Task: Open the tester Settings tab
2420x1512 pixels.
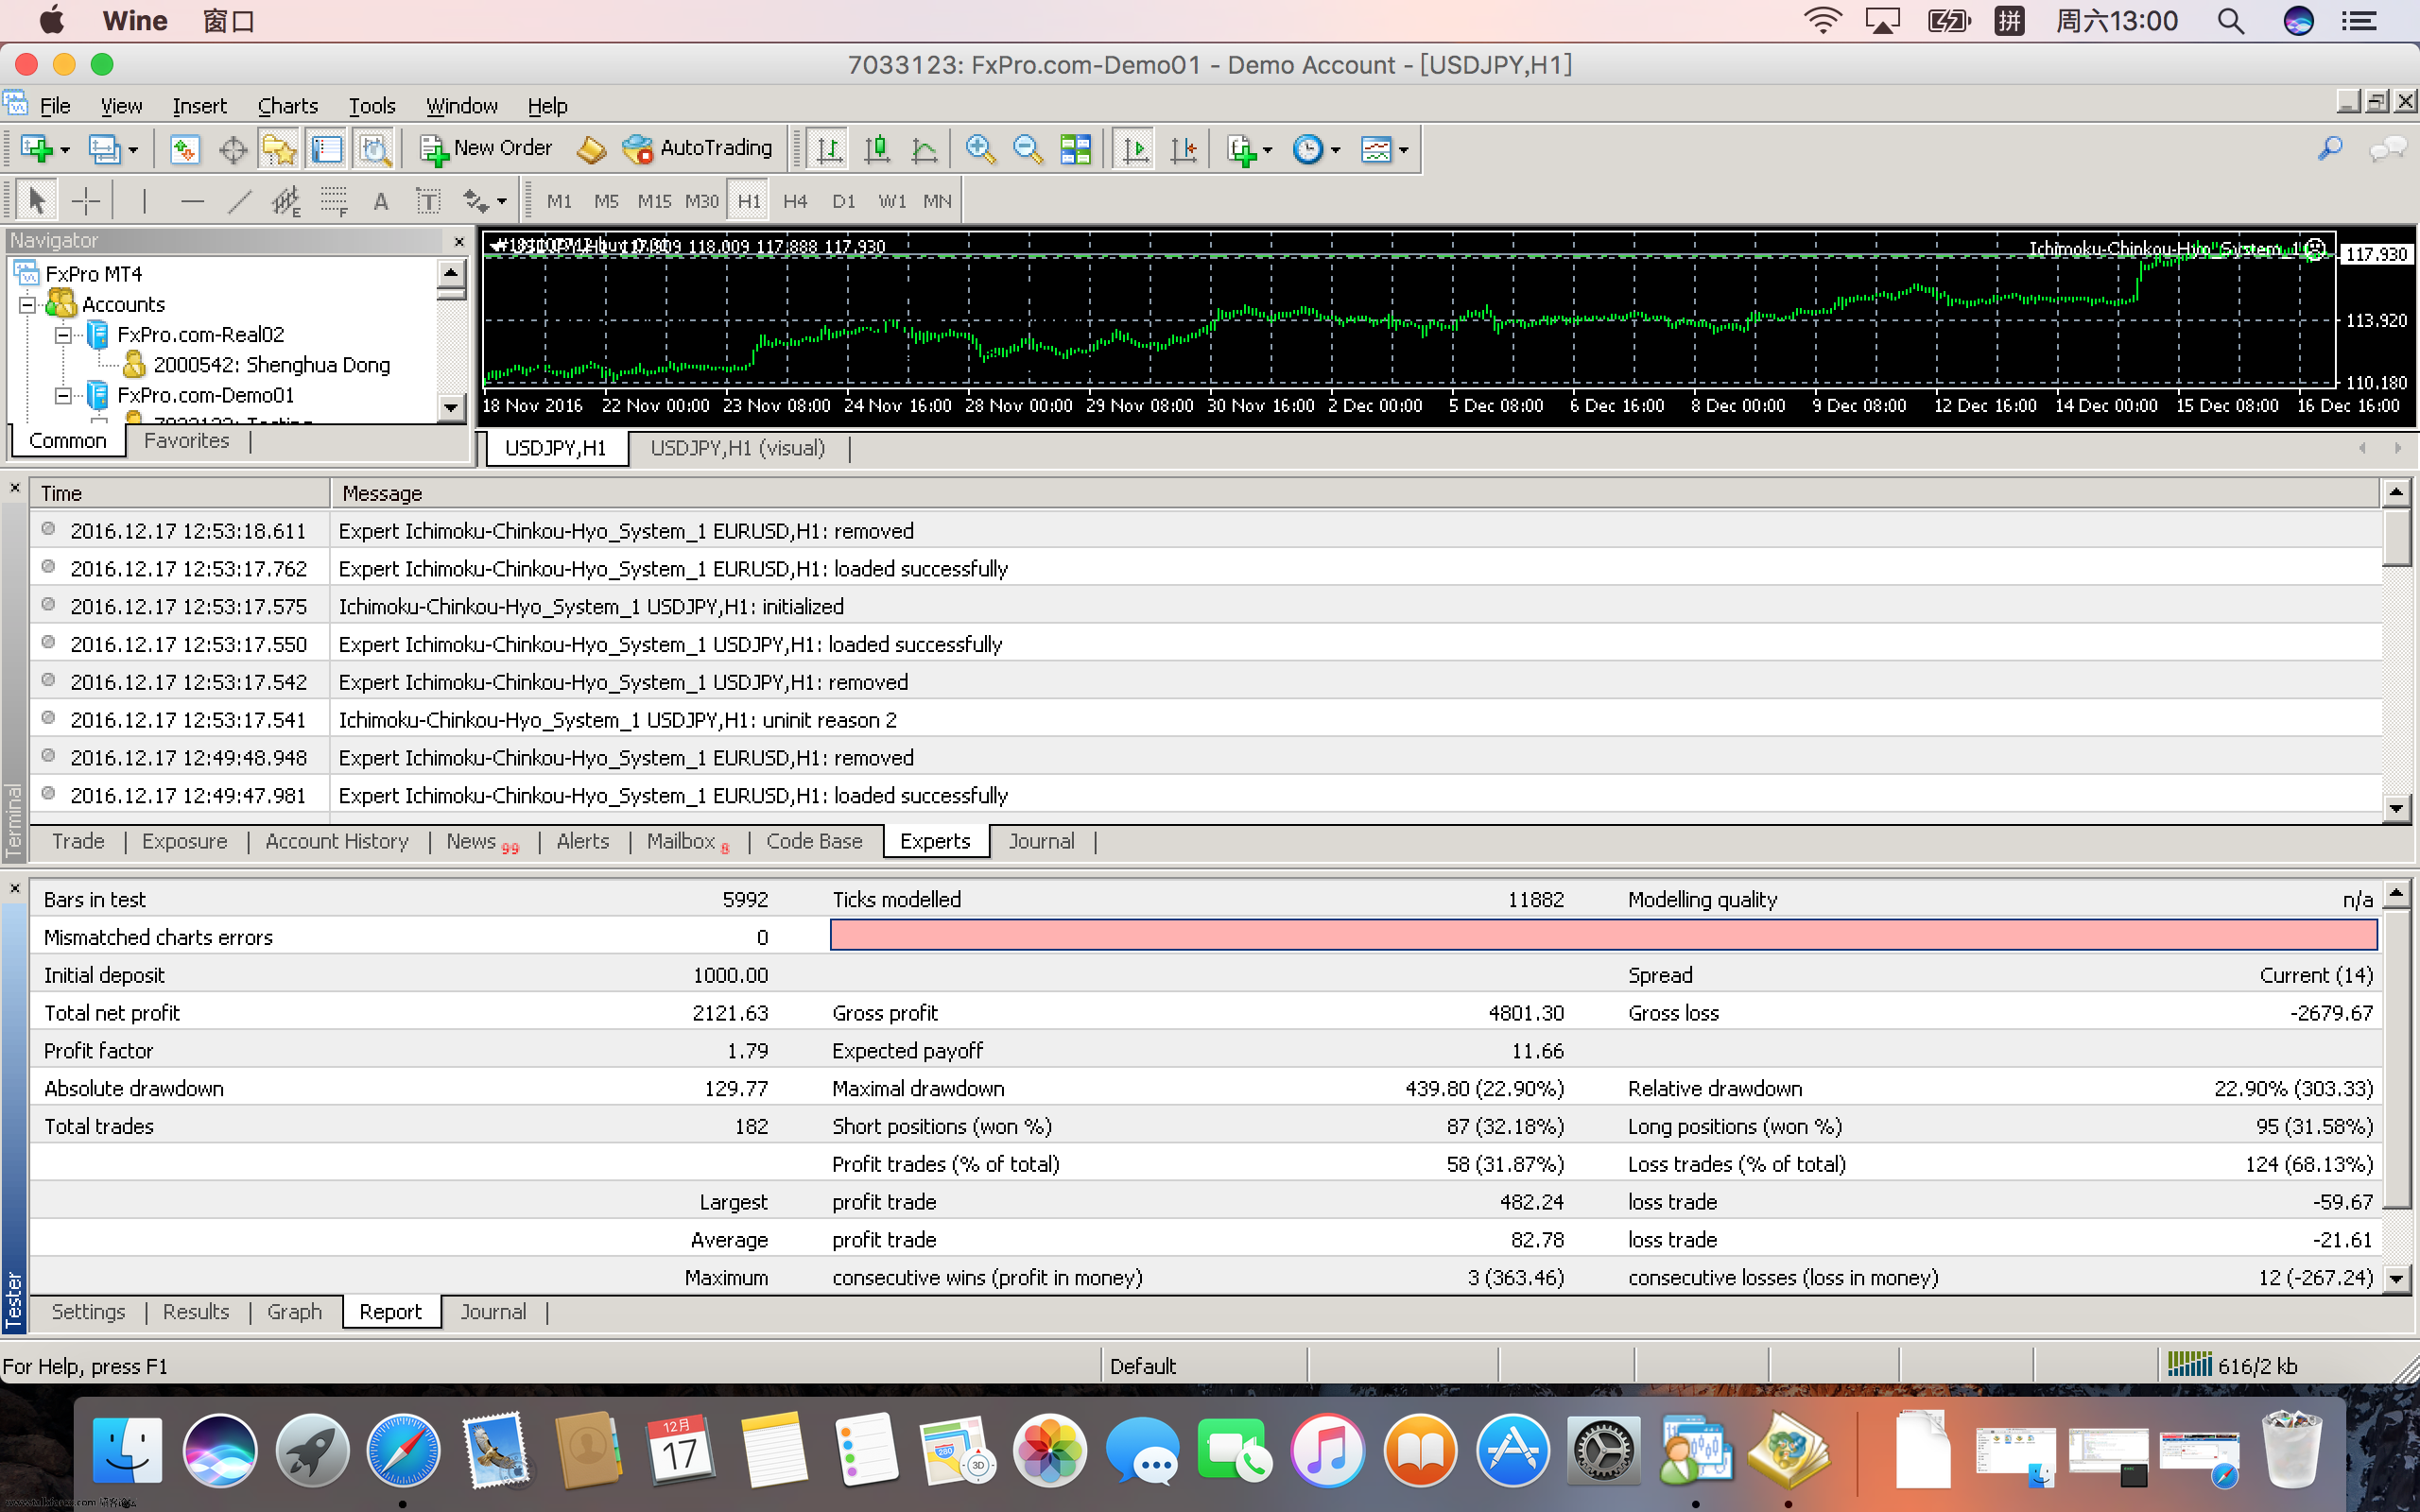Action: (x=88, y=1311)
